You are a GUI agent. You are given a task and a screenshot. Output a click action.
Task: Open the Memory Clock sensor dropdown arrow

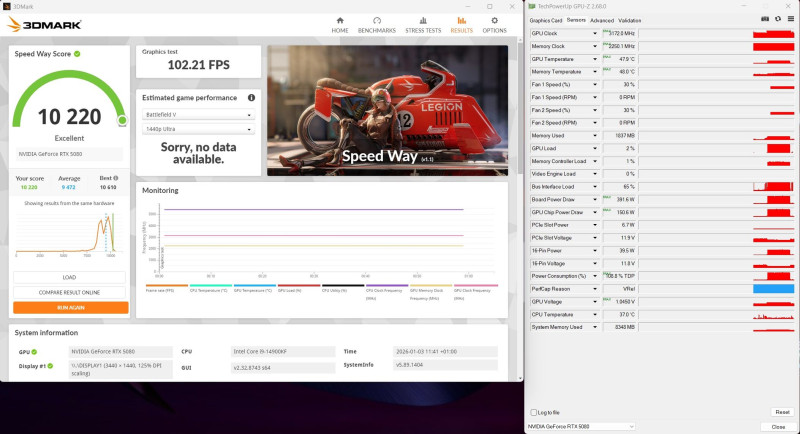[594, 46]
